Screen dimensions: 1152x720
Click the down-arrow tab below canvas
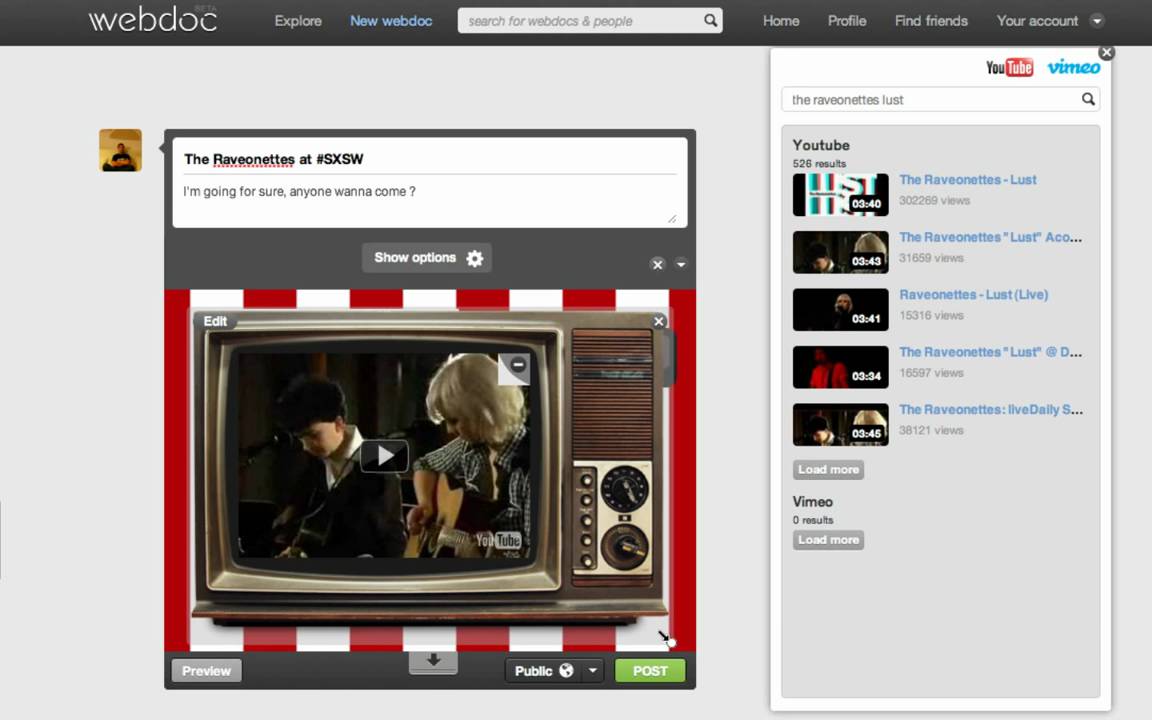pos(433,661)
